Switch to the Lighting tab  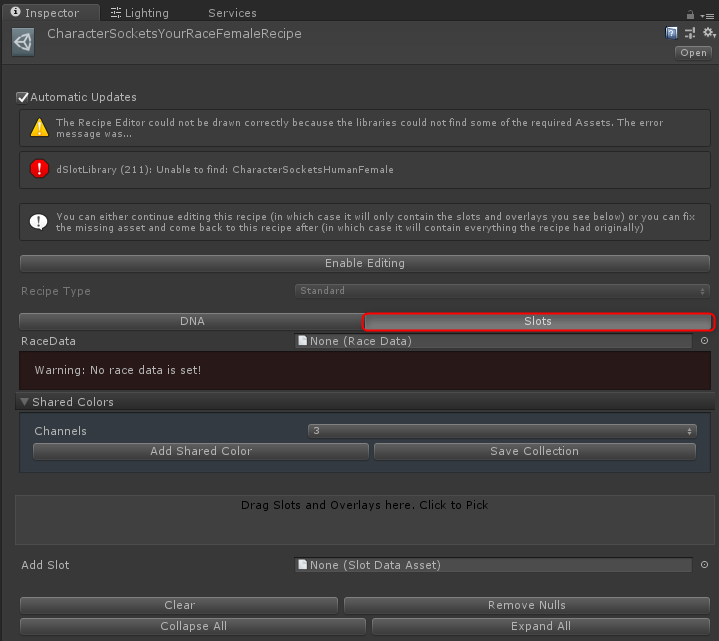tap(139, 13)
